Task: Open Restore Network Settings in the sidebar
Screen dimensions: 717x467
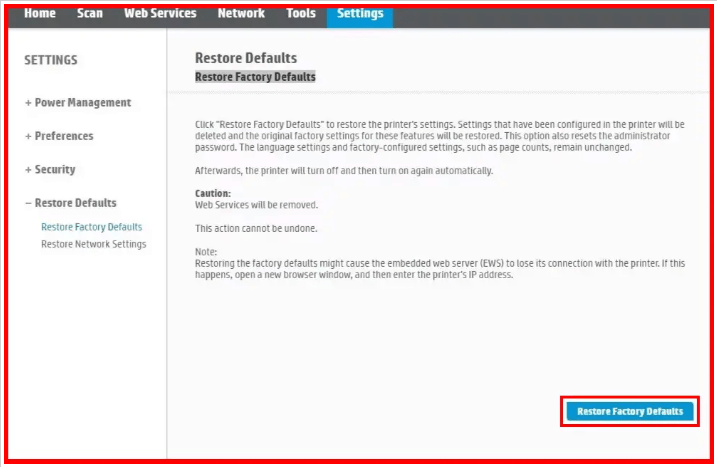Action: coord(93,244)
